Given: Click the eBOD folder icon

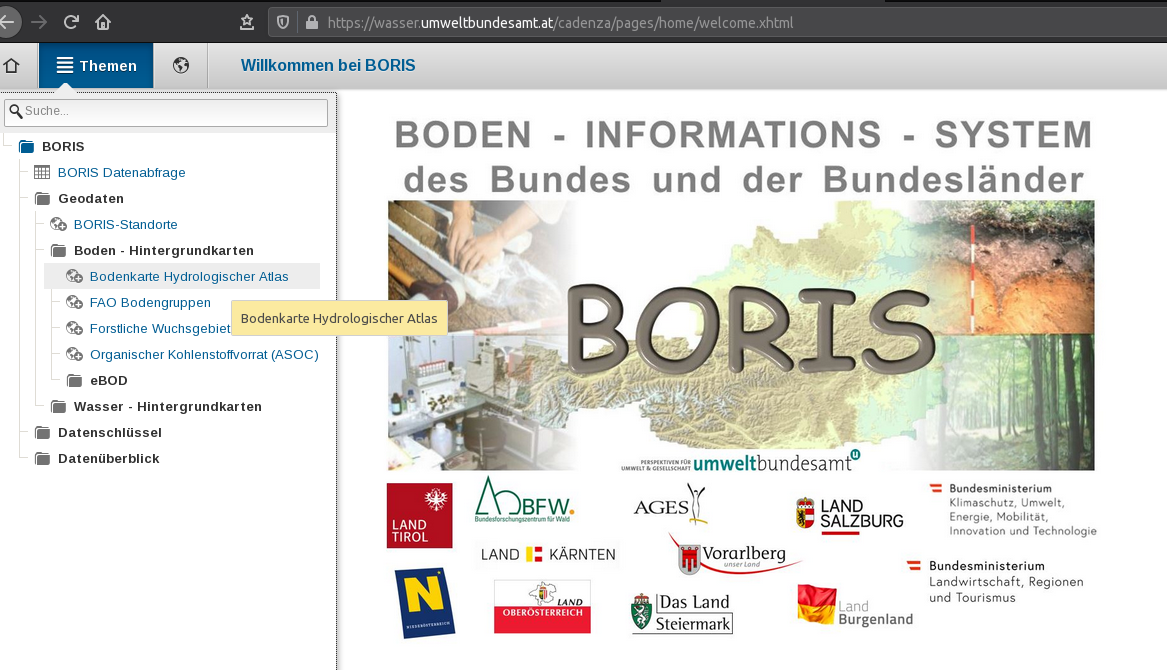Looking at the screenshot, I should coord(74,381).
